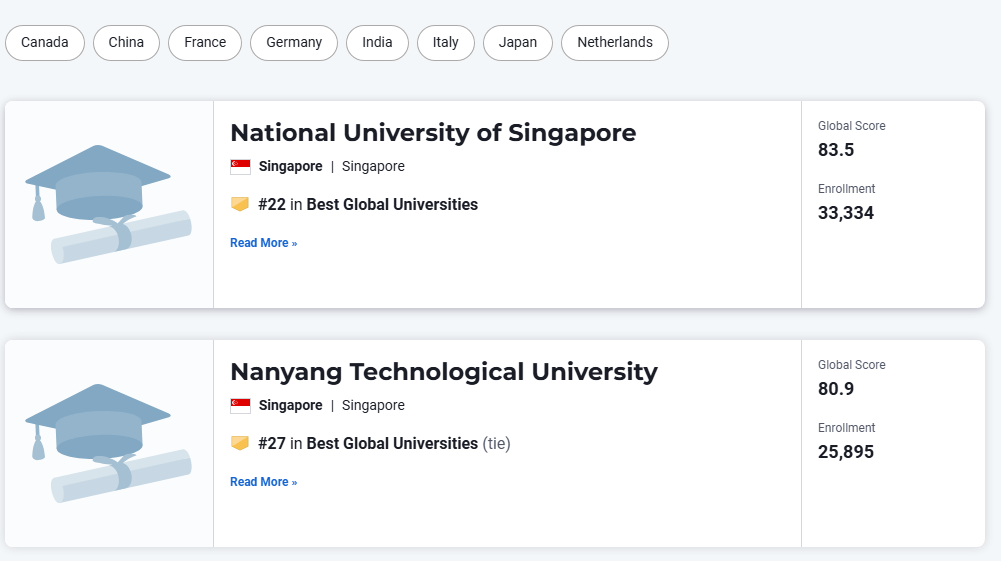Click '#27 in Best Global Universities (tie)' text
The height and width of the screenshot is (561, 1001).
click(x=384, y=444)
